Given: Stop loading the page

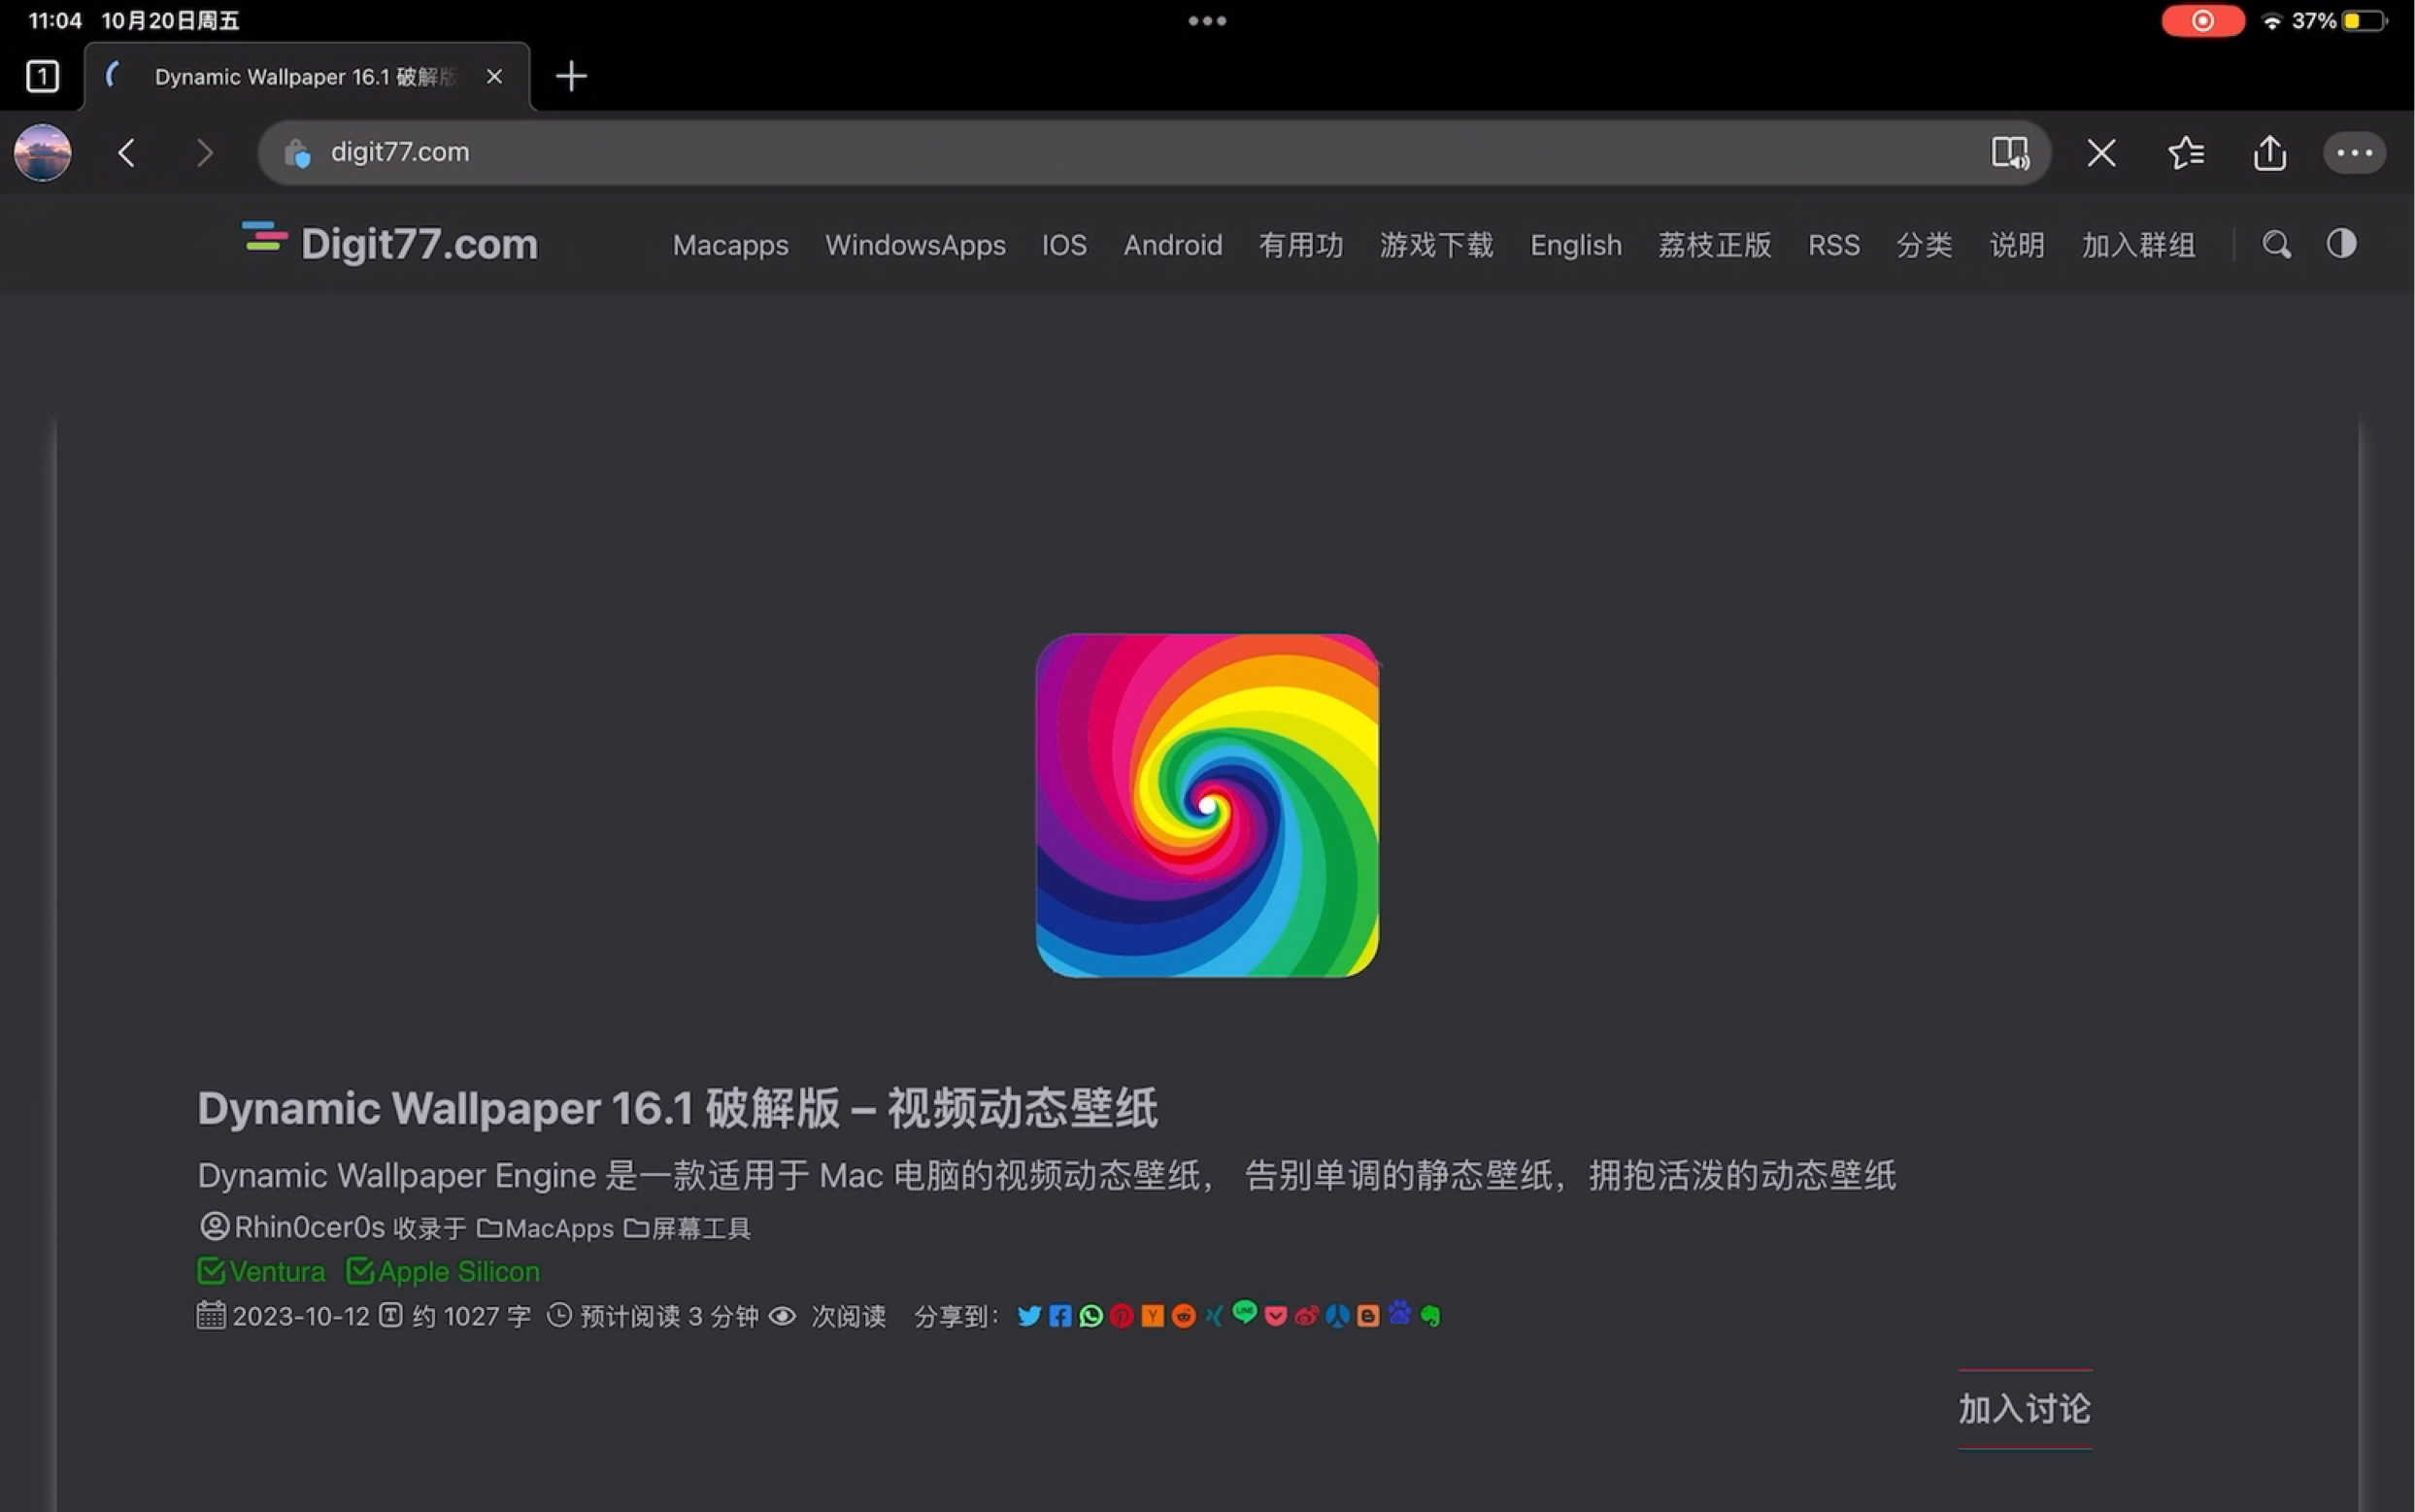Looking at the screenshot, I should pos(2101,153).
